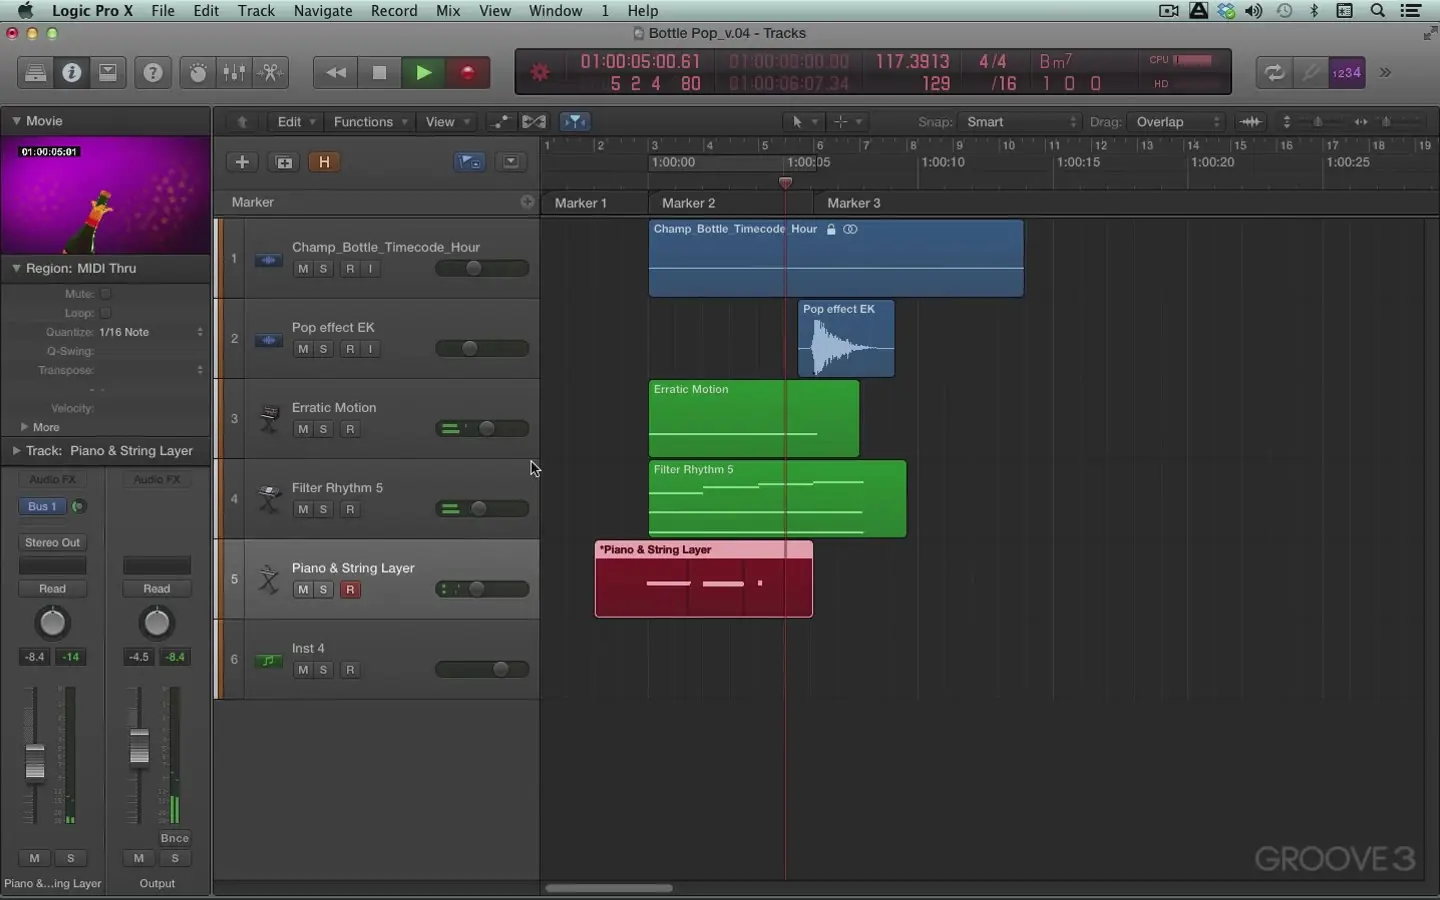Open the Window menu
Image resolution: width=1440 pixels, height=900 pixels.
pyautogui.click(x=555, y=11)
